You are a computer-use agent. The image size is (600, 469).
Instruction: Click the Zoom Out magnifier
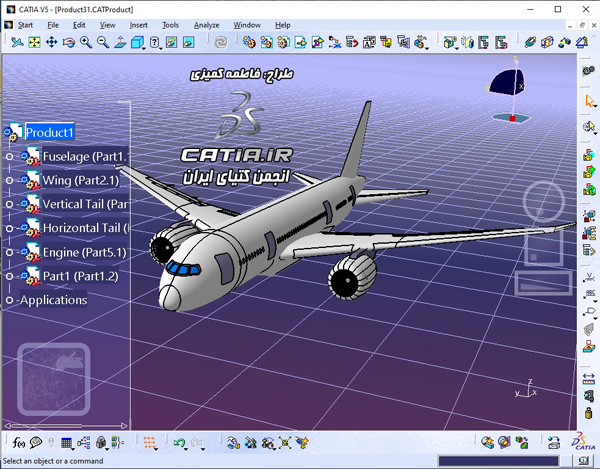click(x=103, y=42)
